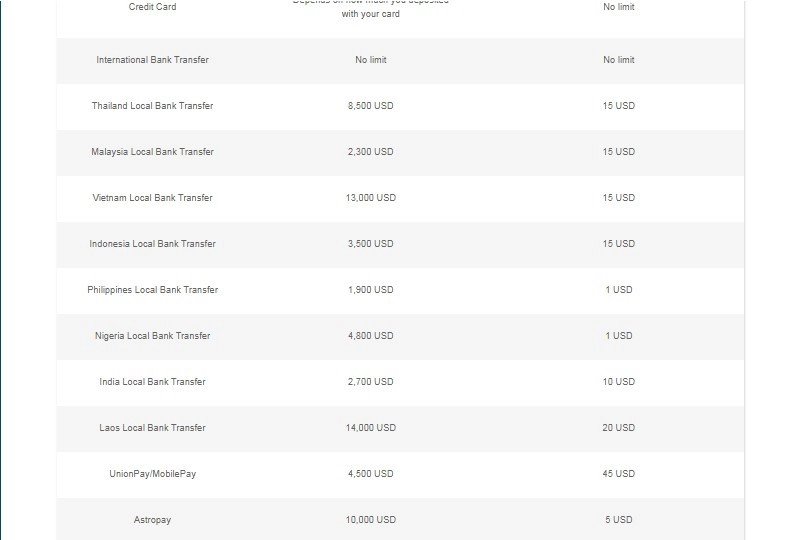
Task: Click the 8,500 USD limit value
Action: tap(370, 106)
